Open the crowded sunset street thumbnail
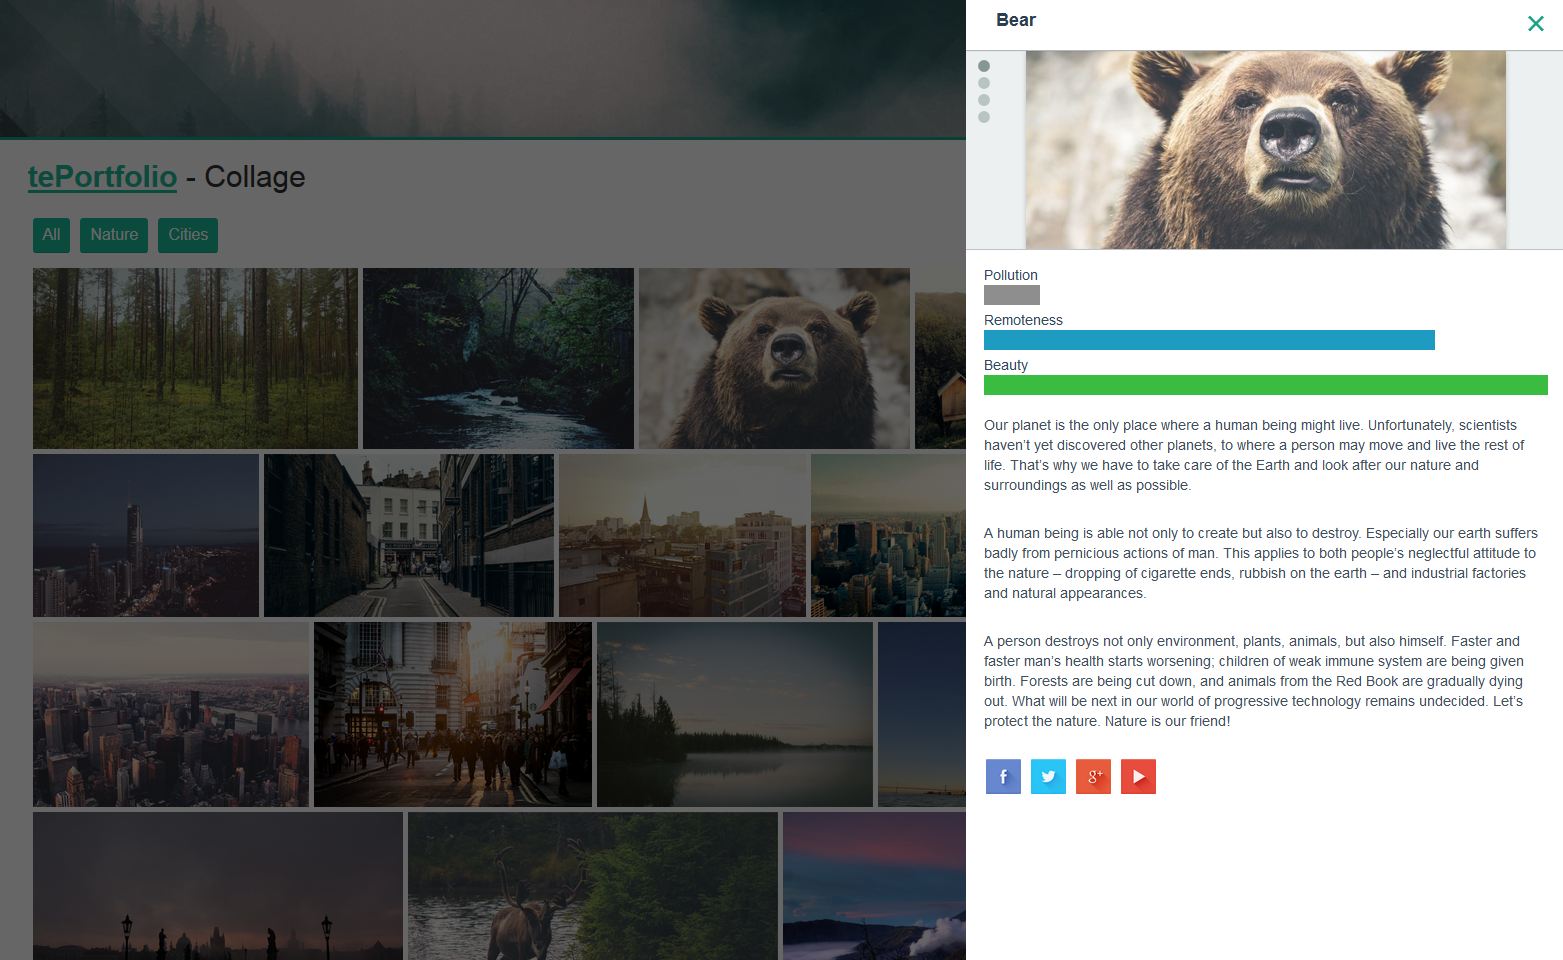1563x960 pixels. click(453, 714)
